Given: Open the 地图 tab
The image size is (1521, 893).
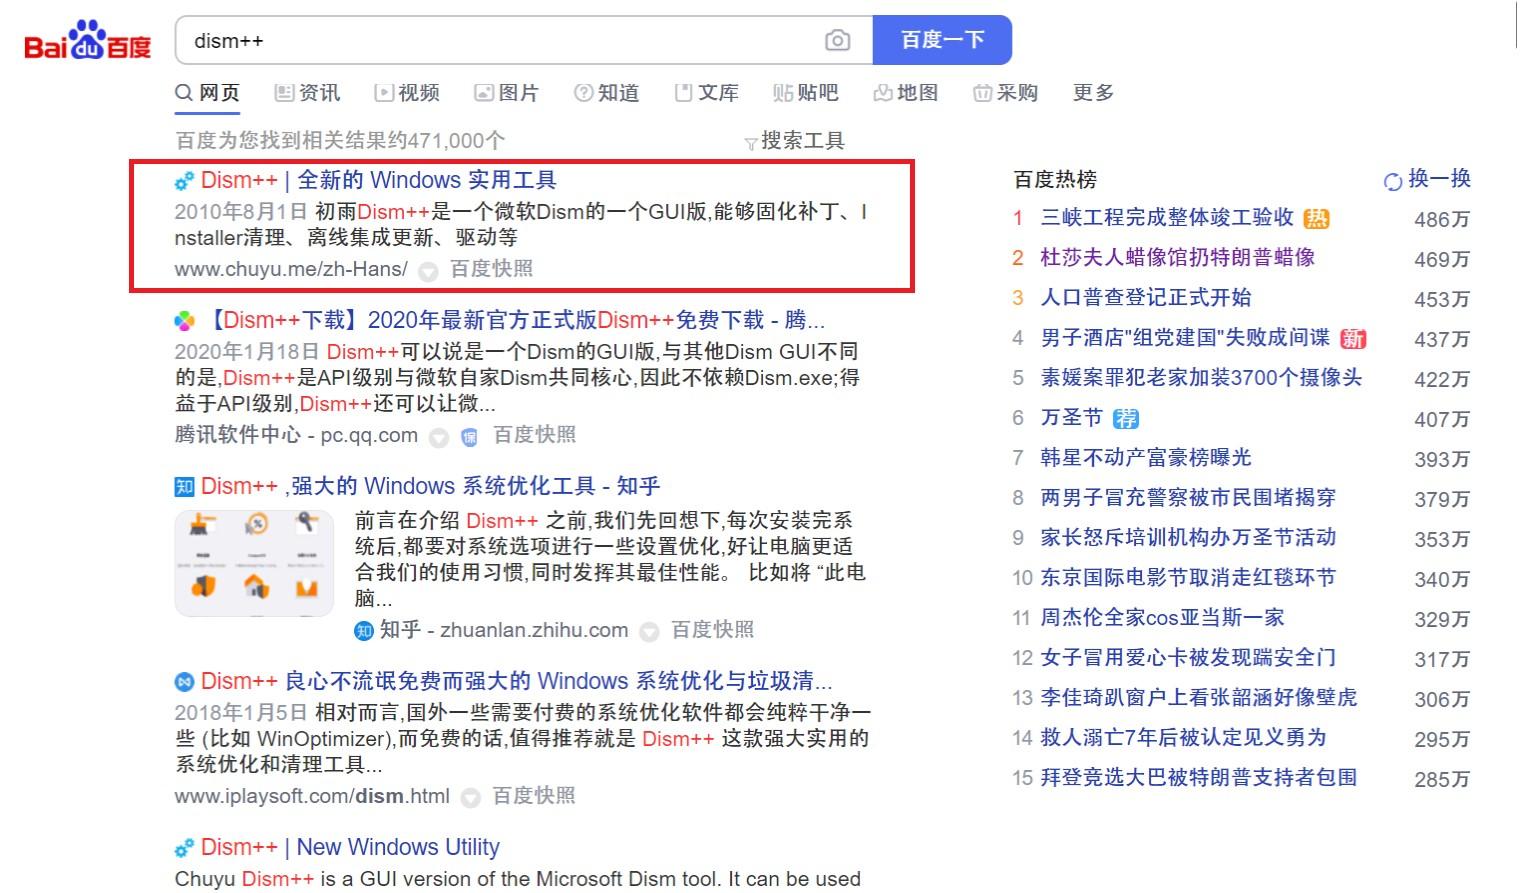Looking at the screenshot, I should click(x=906, y=93).
